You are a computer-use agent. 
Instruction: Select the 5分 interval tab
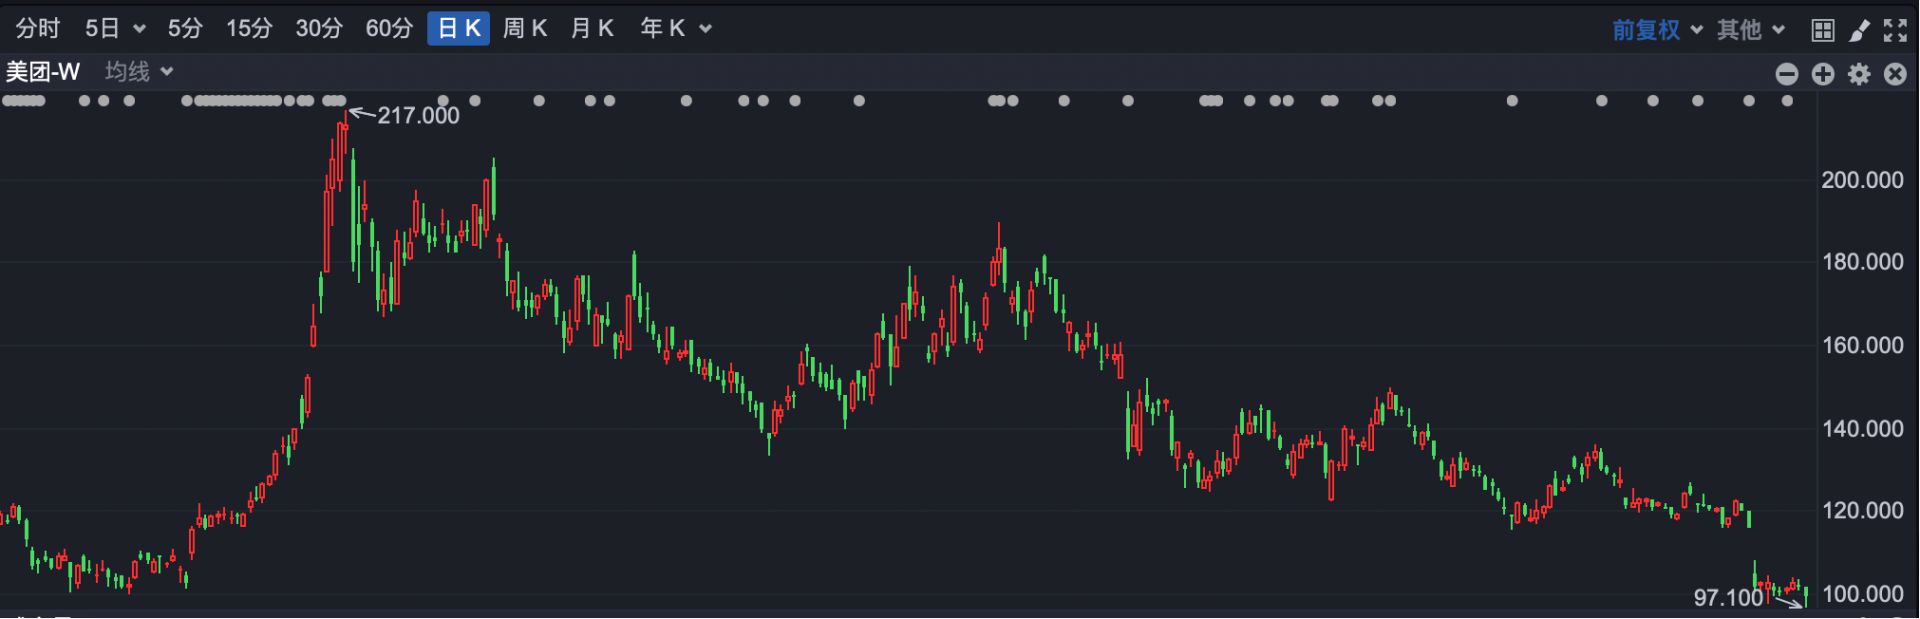[185, 29]
